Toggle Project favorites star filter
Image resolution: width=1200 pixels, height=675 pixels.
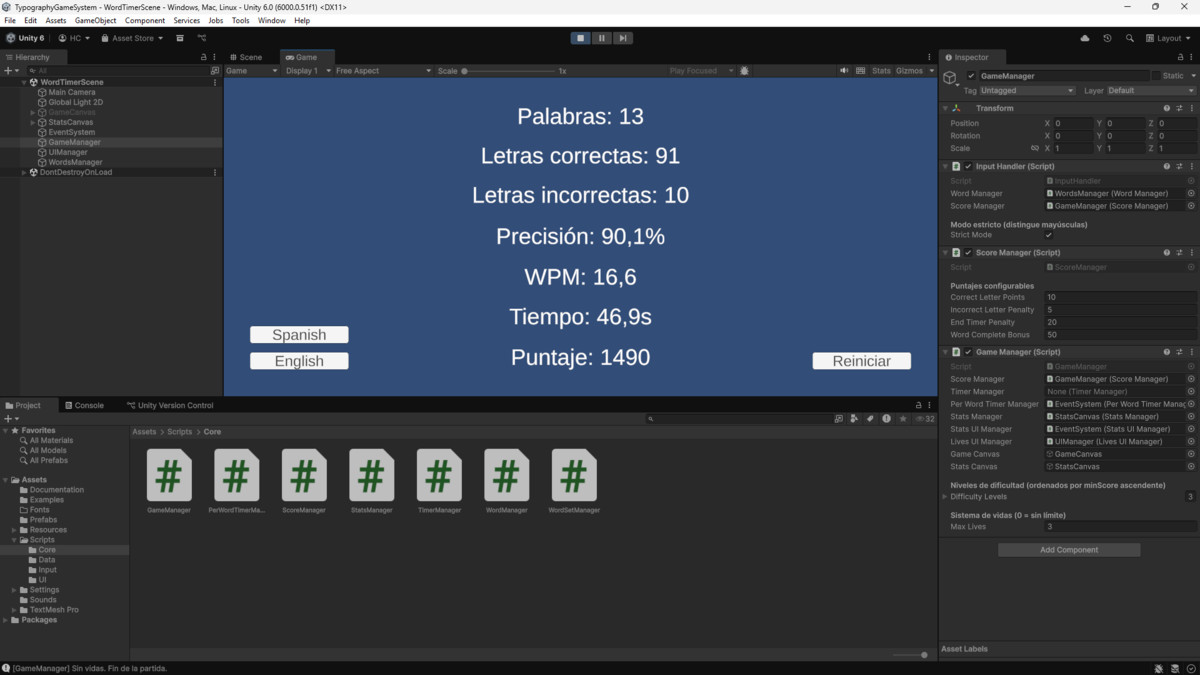pyautogui.click(x=902, y=419)
